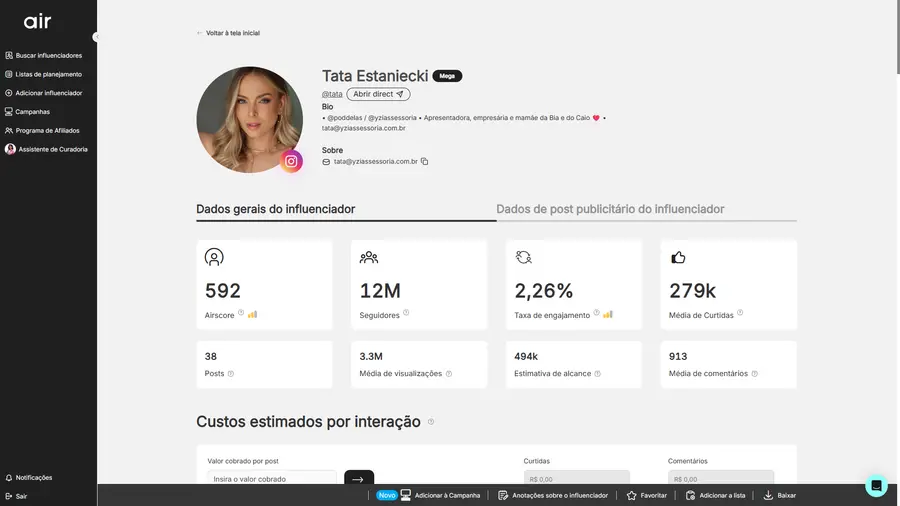900x506 pixels.
Task: Go to Campanhas in the sidebar
Action: tap(28, 112)
